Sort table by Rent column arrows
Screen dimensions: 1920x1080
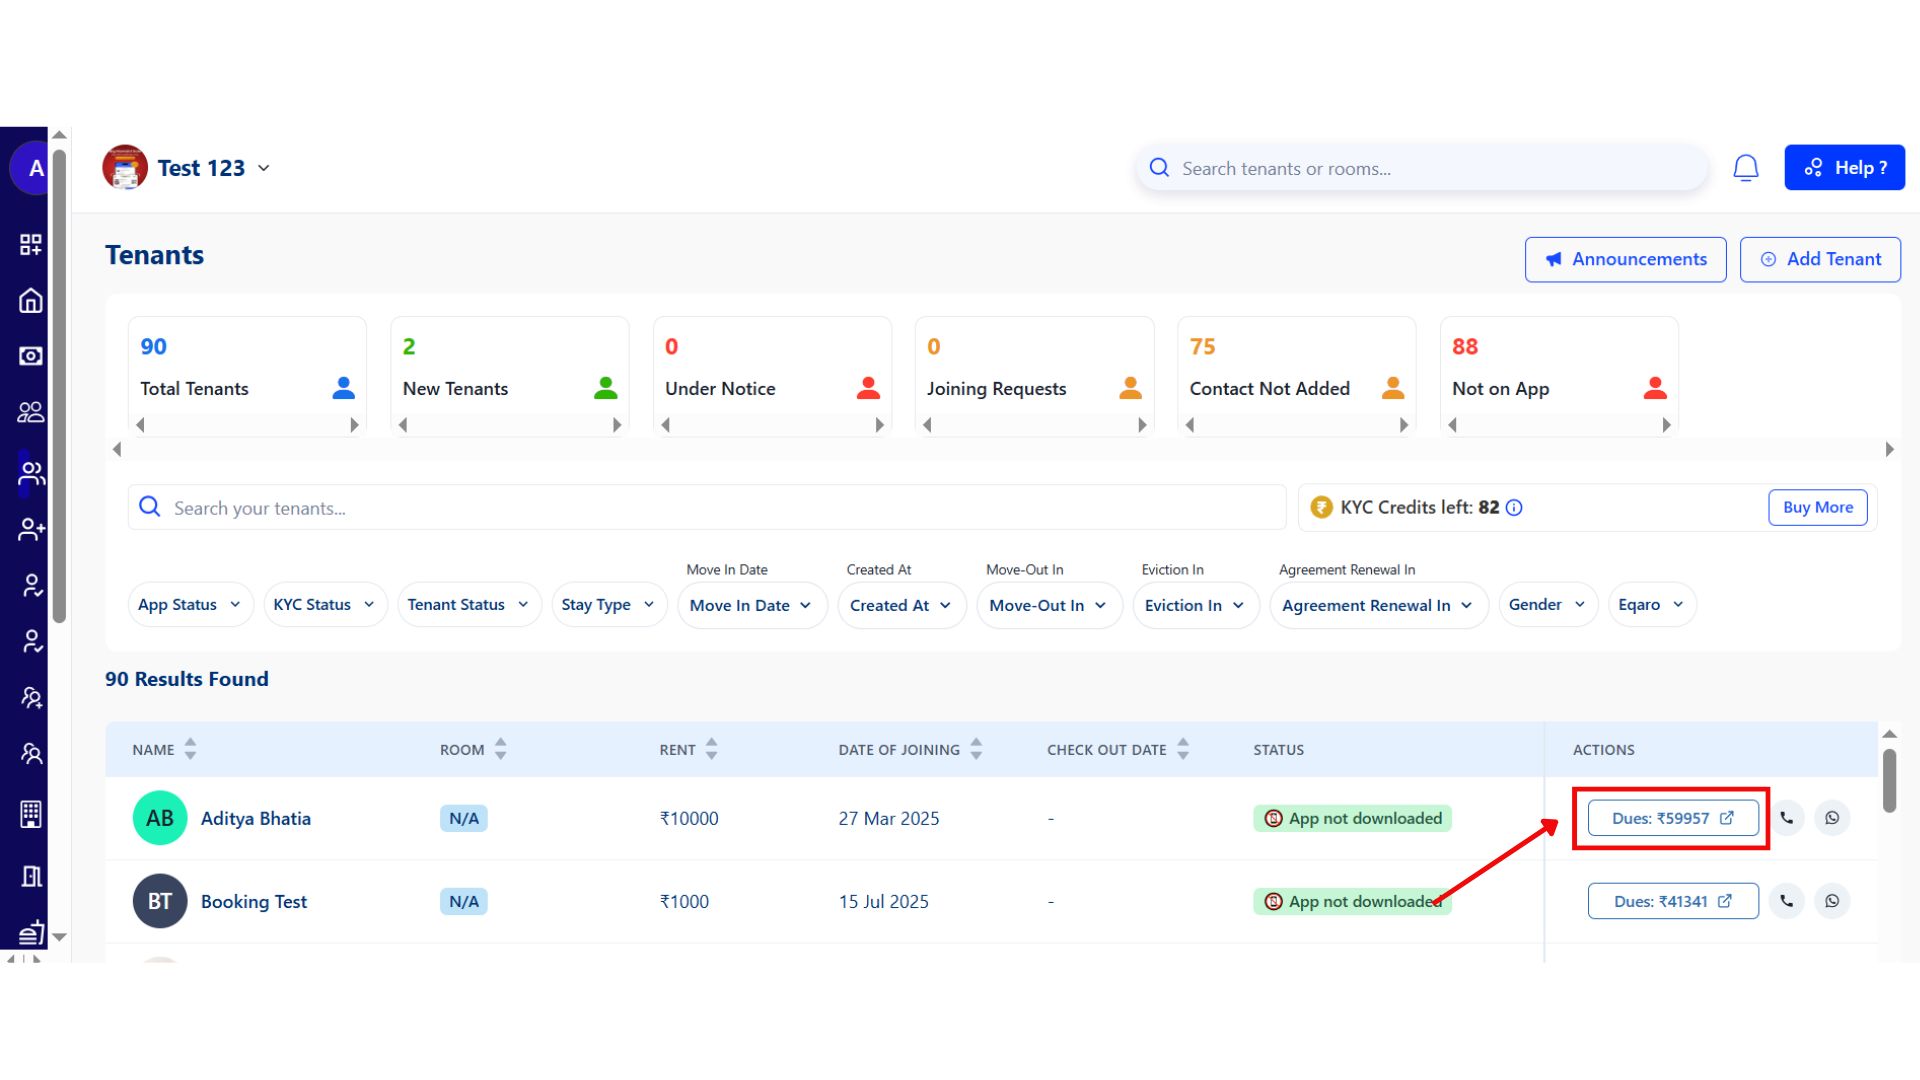[x=711, y=749]
